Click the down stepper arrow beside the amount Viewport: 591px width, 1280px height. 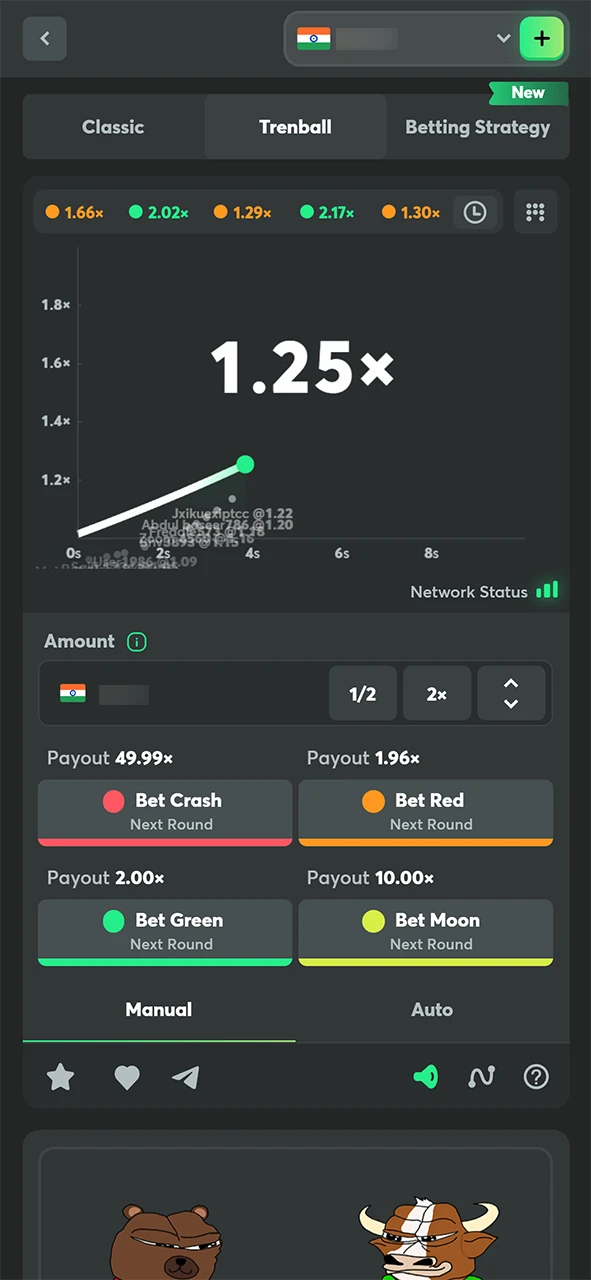pos(511,701)
